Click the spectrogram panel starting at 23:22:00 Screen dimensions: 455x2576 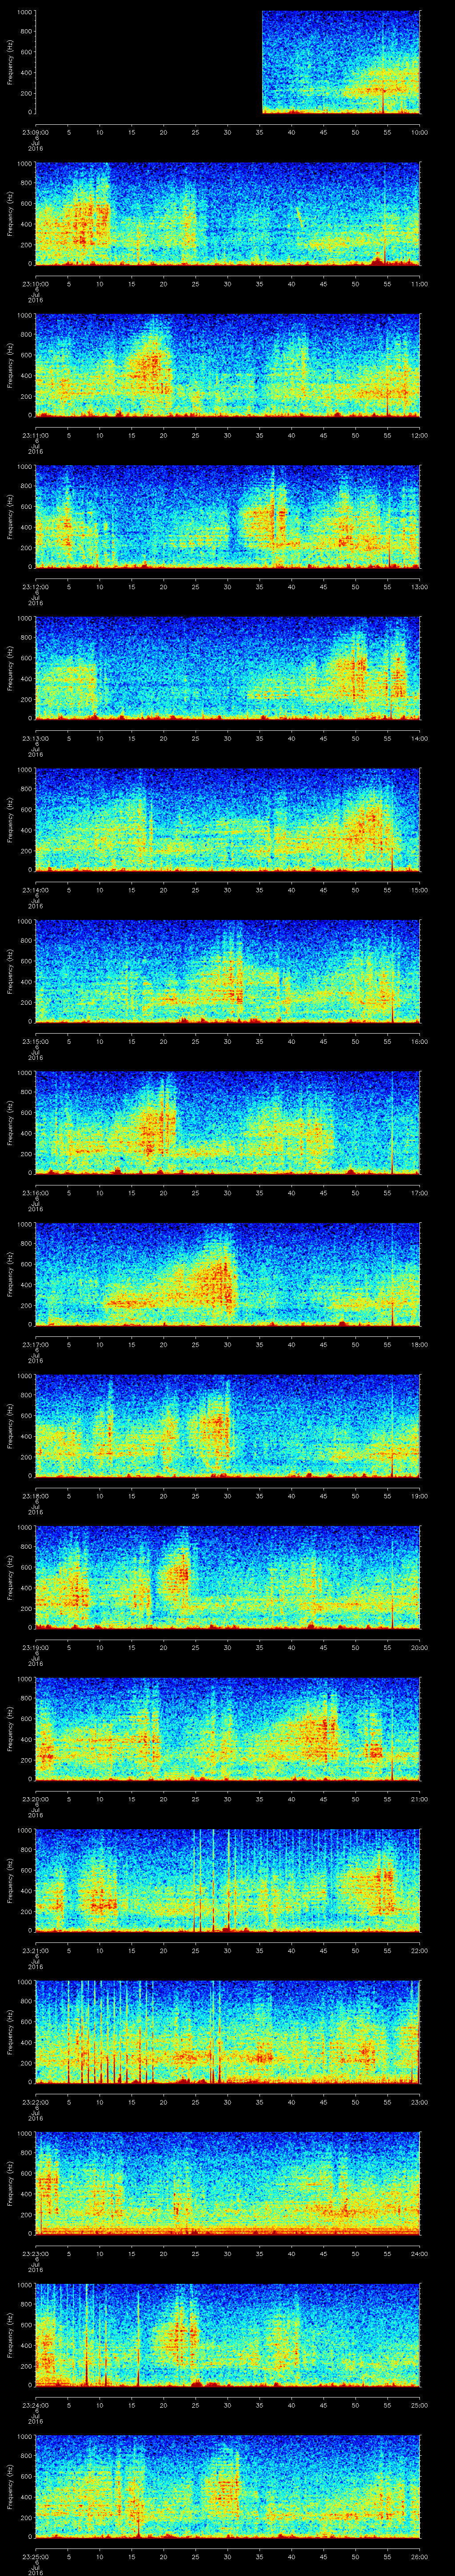tap(228, 2032)
